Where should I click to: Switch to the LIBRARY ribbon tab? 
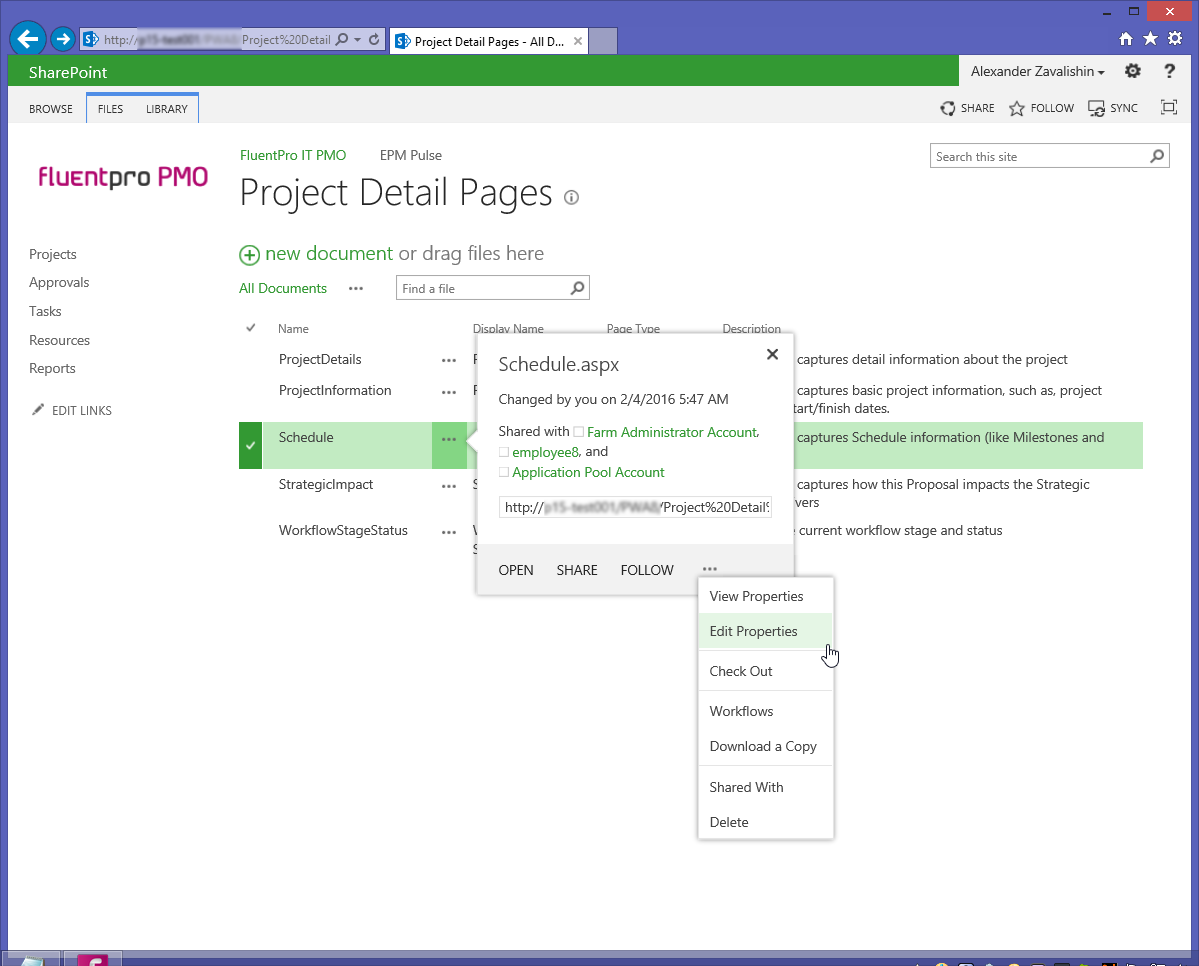pyautogui.click(x=167, y=109)
